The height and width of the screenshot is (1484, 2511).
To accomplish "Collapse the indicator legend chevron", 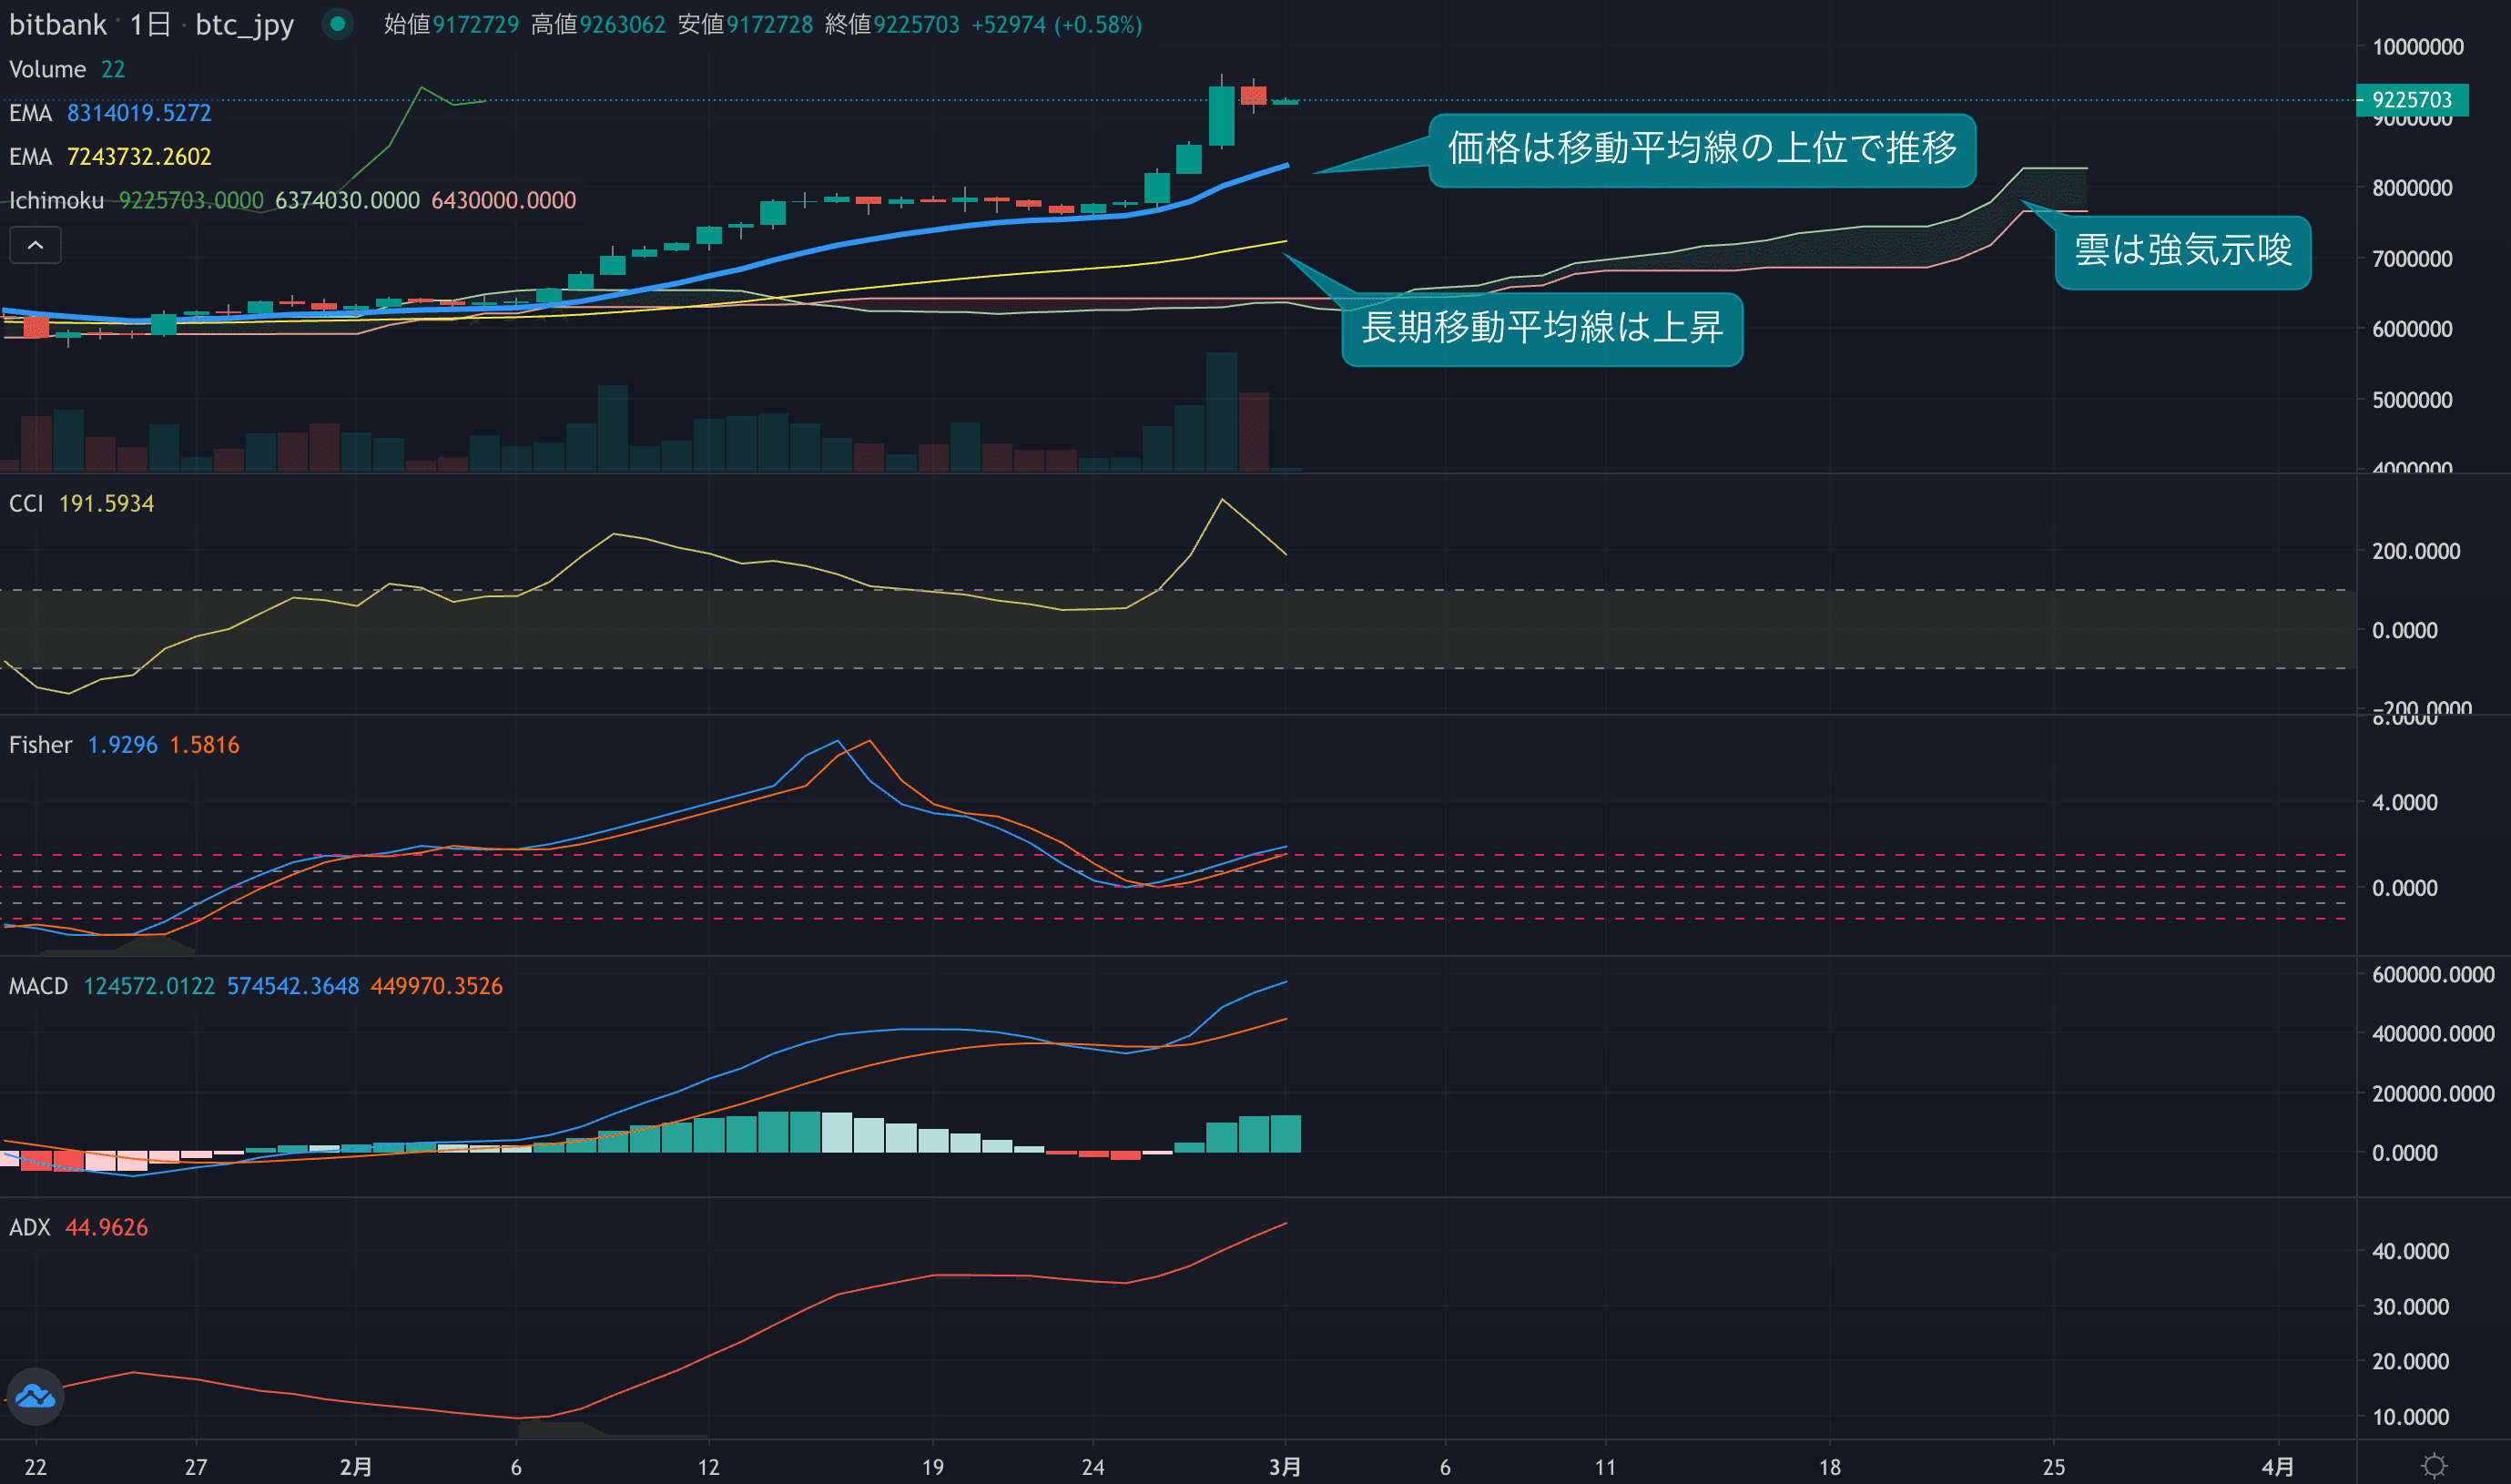I will 35,245.
